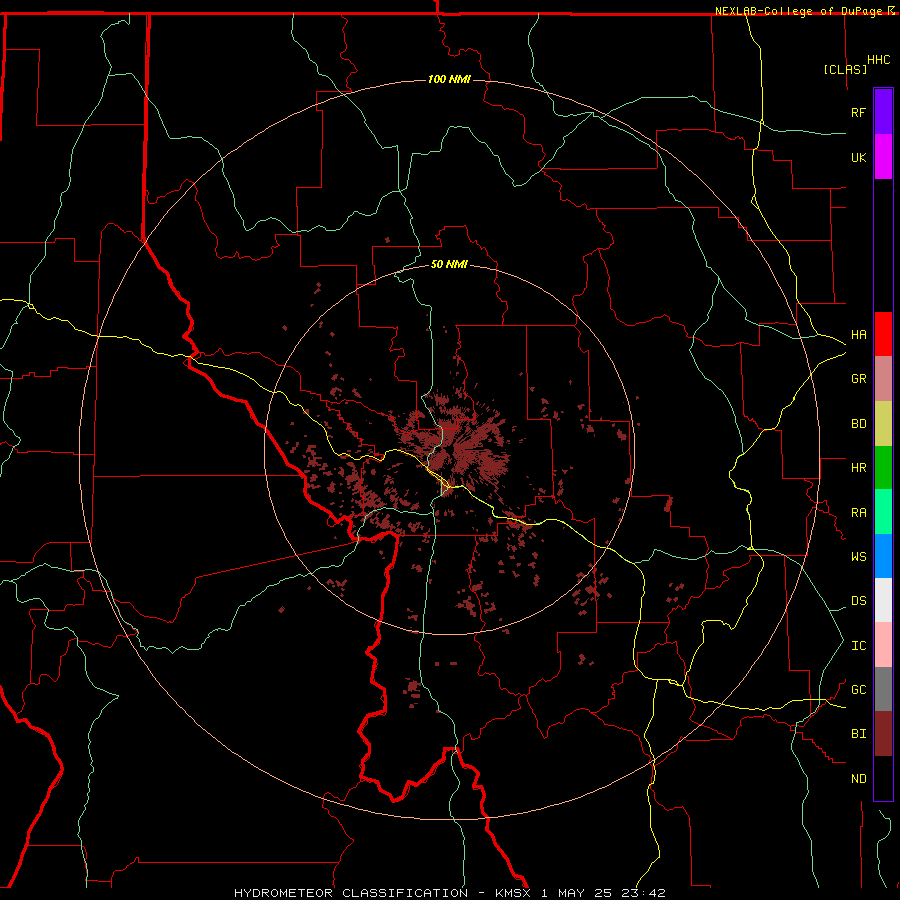Click the HR legend label
This screenshot has height=900, width=900.
coord(858,468)
